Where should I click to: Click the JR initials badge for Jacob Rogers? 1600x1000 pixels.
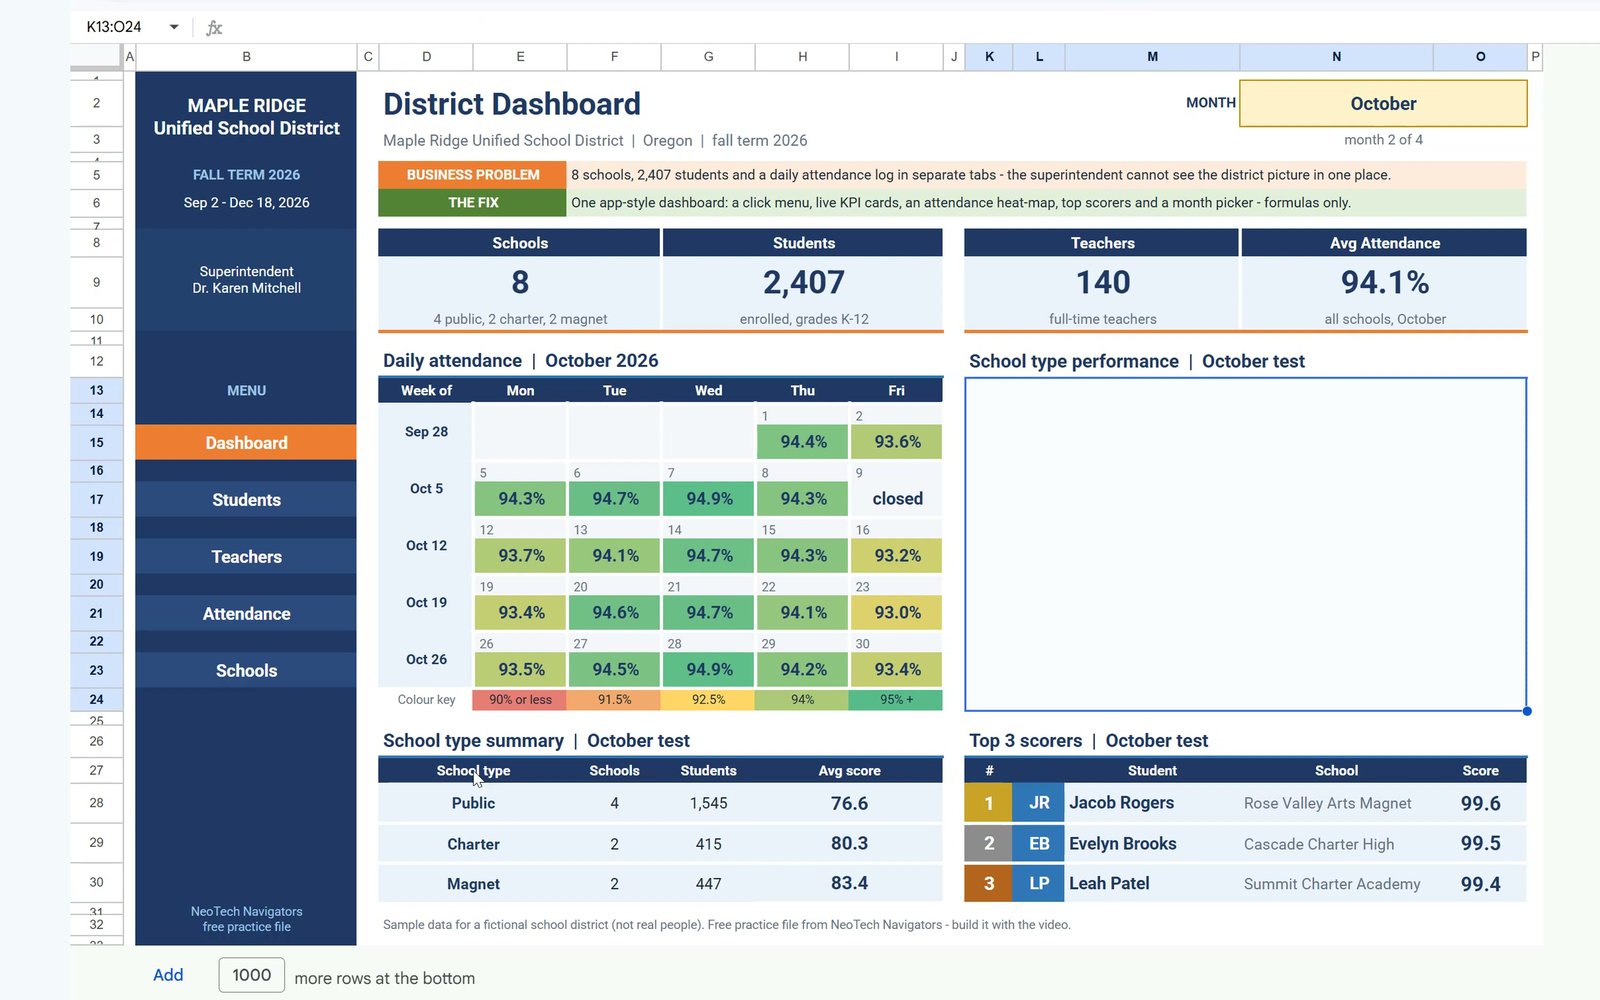click(1039, 803)
